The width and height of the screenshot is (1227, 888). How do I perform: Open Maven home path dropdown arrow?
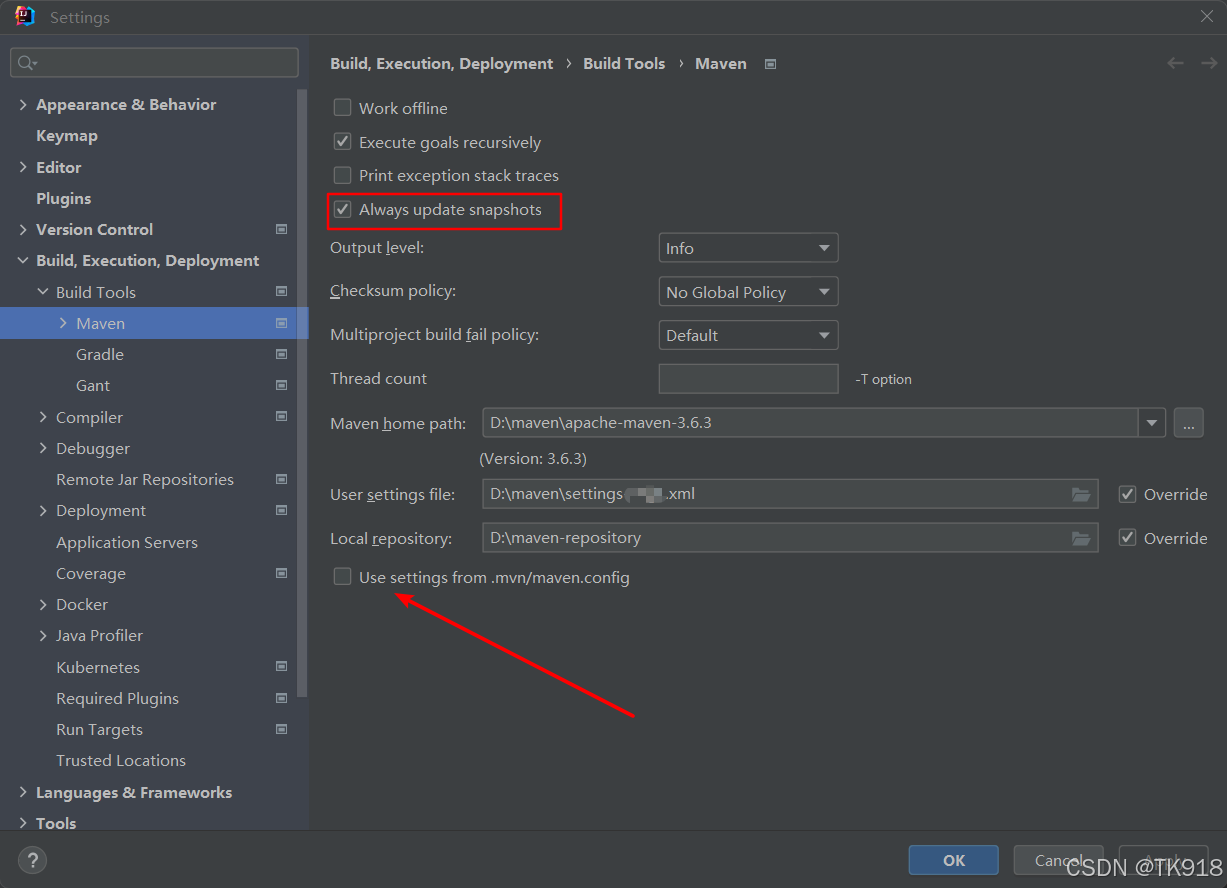click(1153, 423)
